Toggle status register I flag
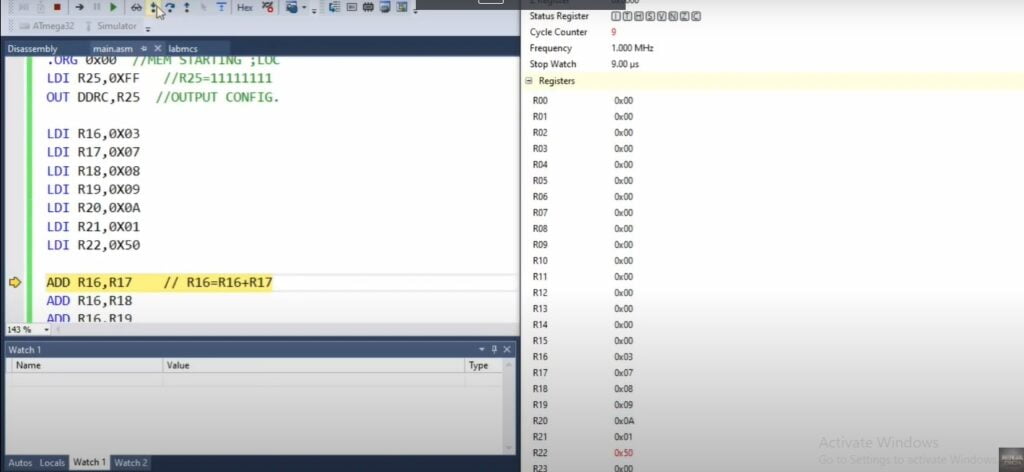The width and height of the screenshot is (1024, 472). click(616, 16)
